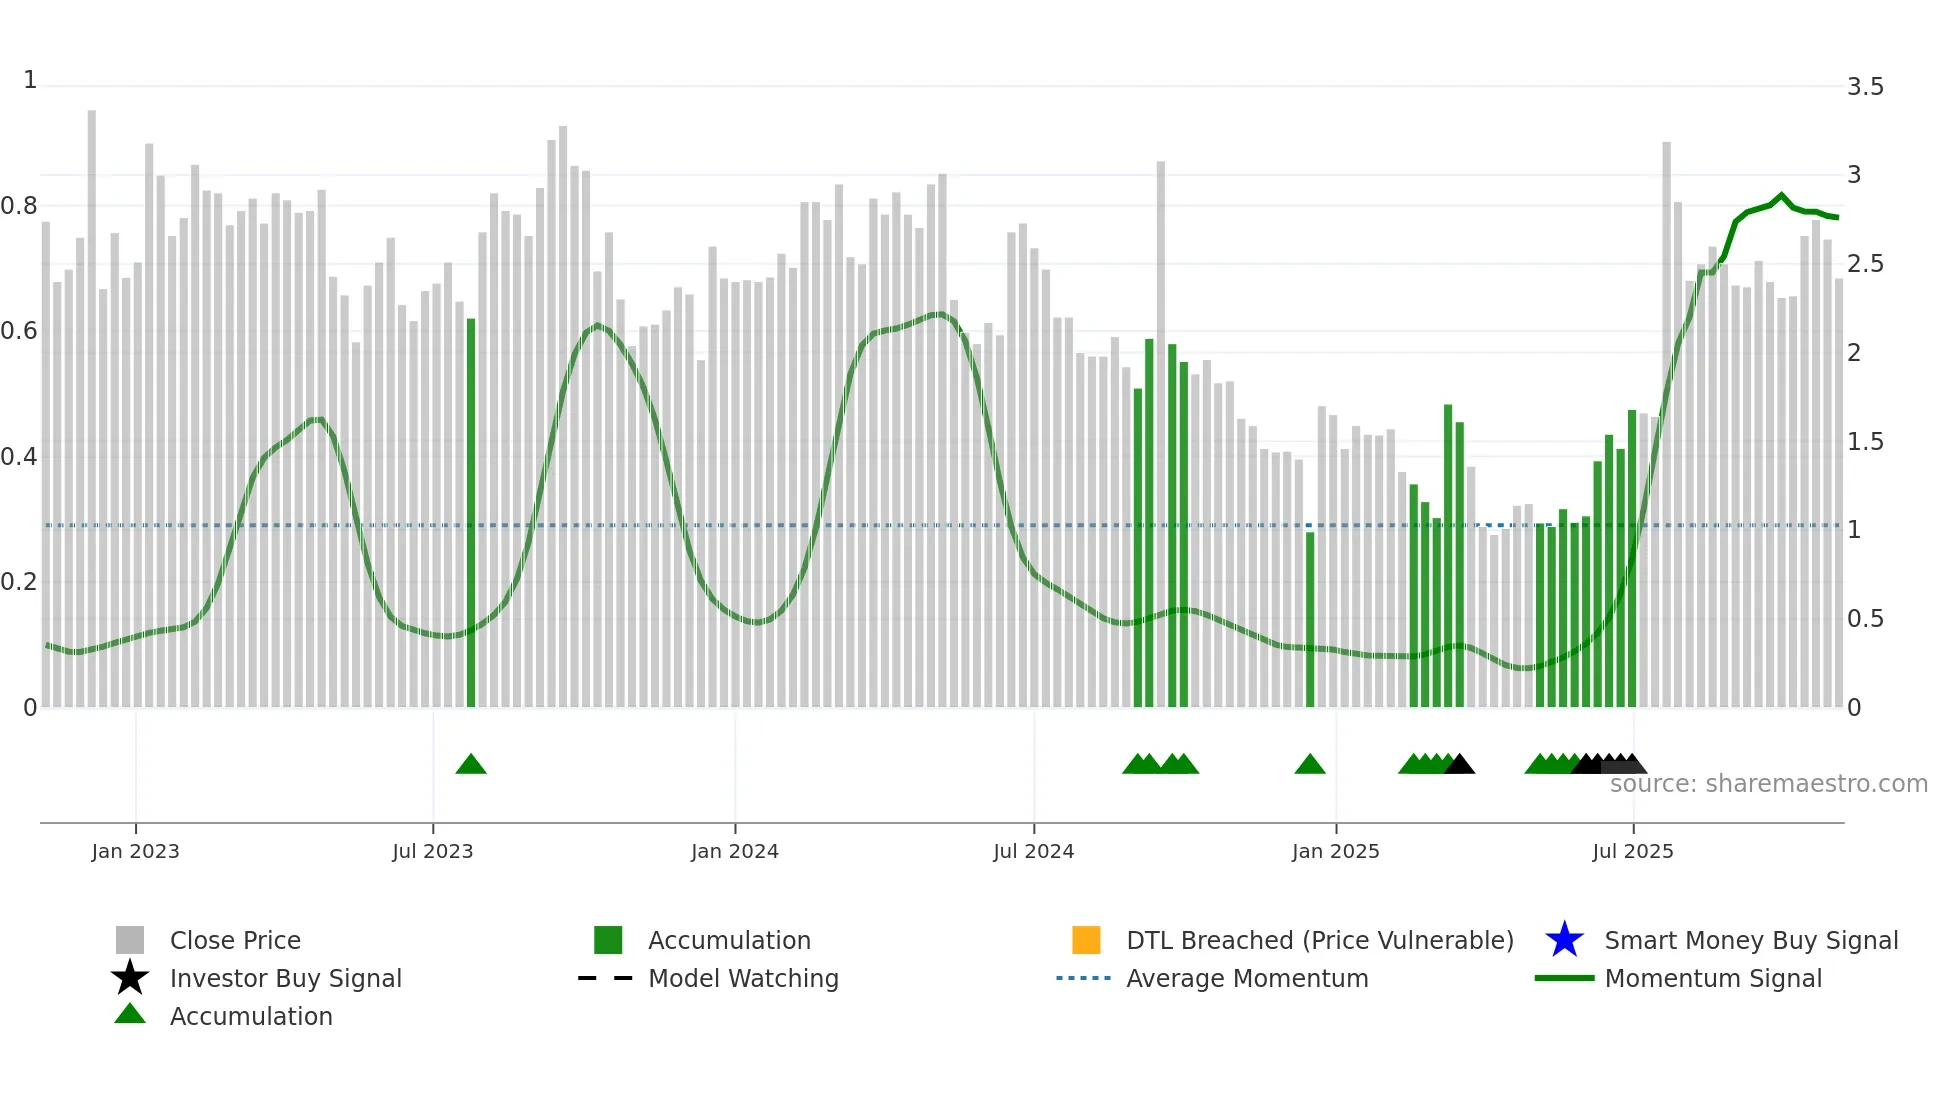Screen dimensions: 1960x1102
Task: Click the Jan 2024 axis label
Action: [x=735, y=851]
